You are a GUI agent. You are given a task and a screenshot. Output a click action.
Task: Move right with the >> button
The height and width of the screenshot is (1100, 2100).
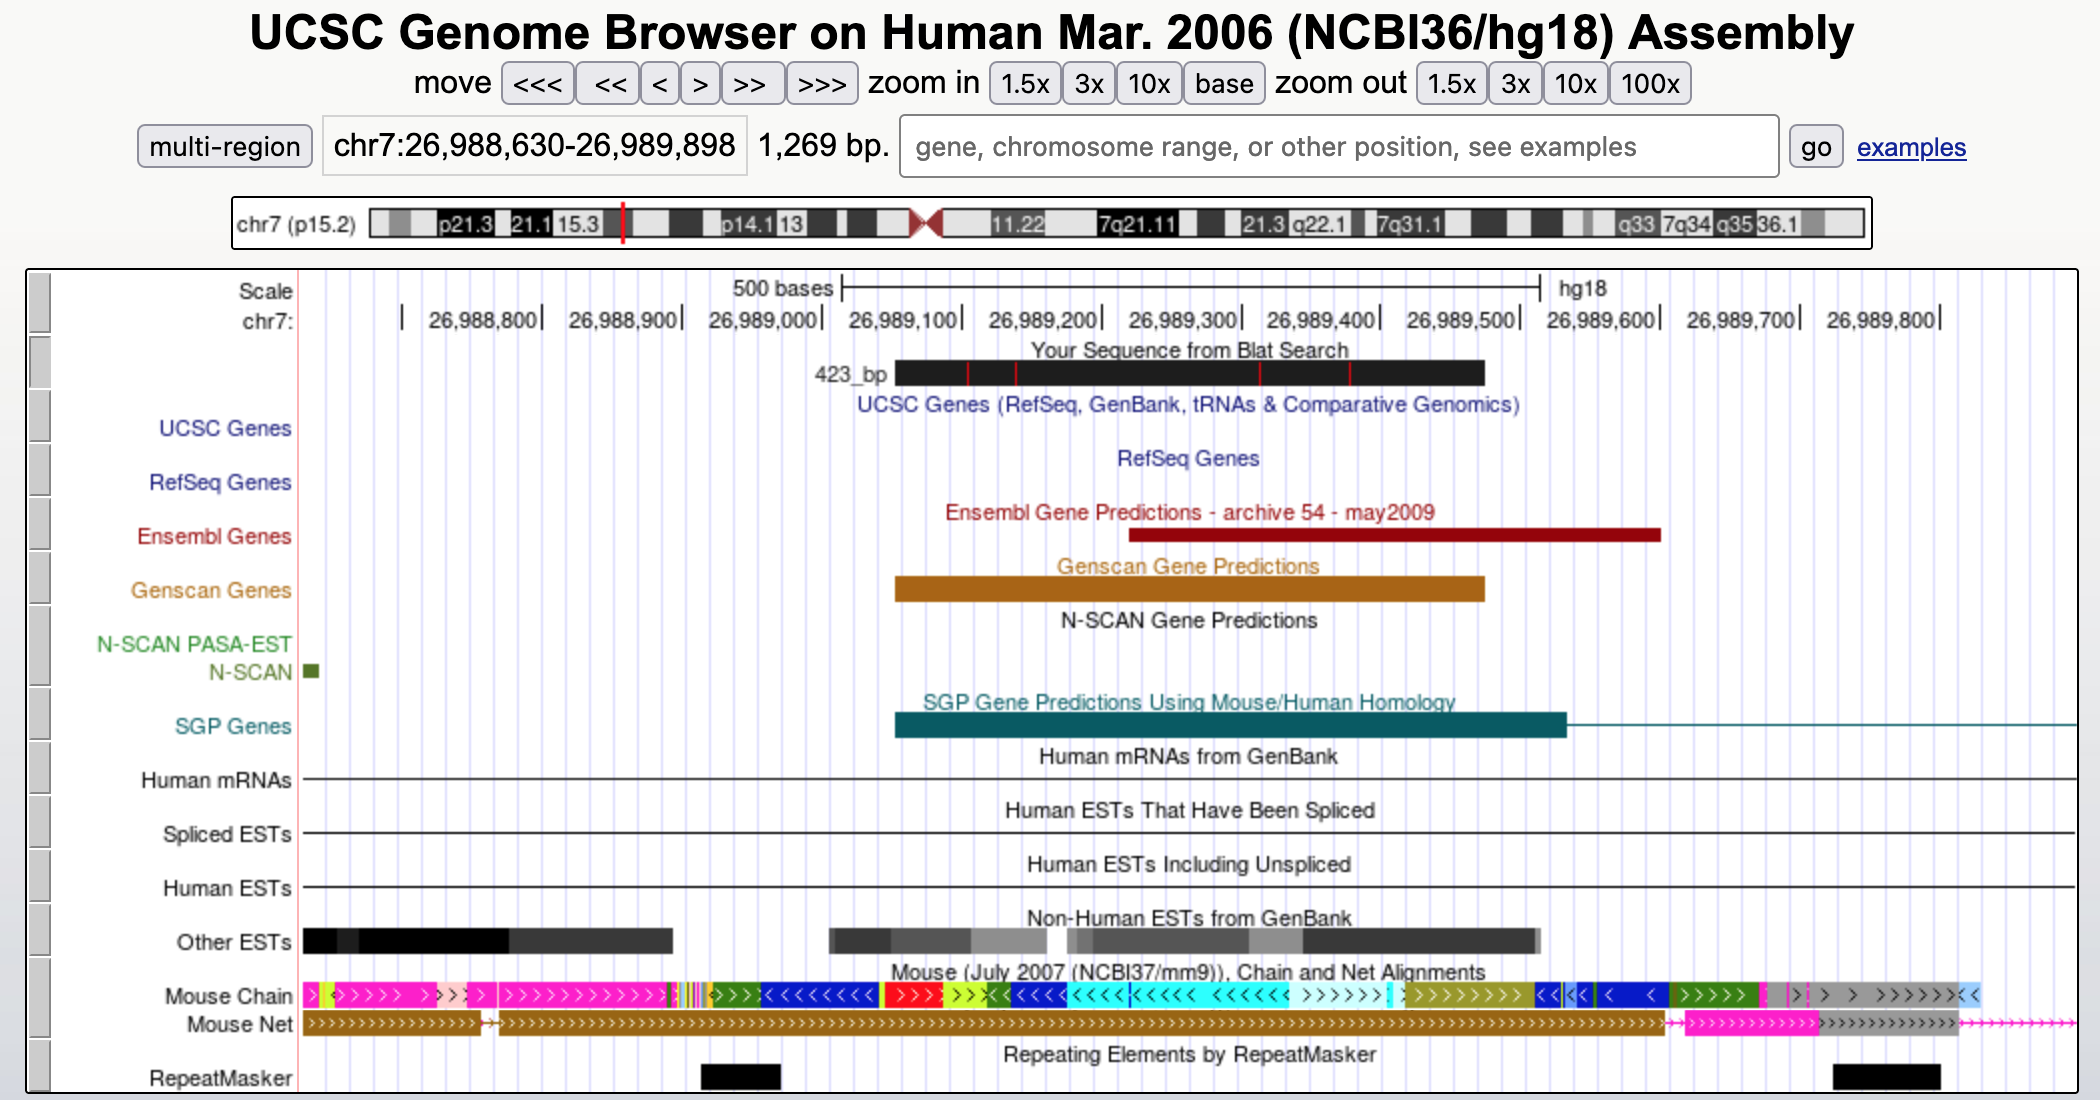tap(752, 84)
